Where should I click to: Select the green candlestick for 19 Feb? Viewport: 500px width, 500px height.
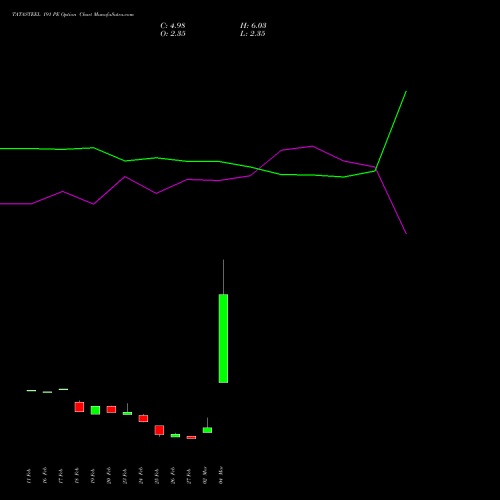point(95,410)
